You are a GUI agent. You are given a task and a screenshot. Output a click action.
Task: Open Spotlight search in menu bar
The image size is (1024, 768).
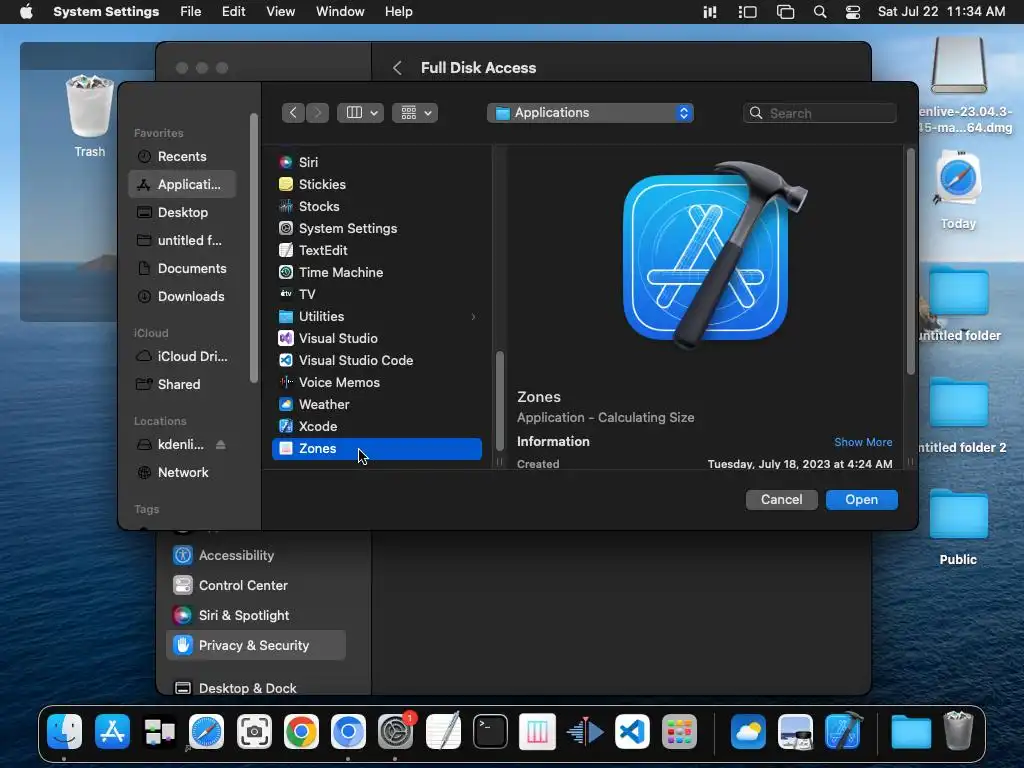click(820, 12)
